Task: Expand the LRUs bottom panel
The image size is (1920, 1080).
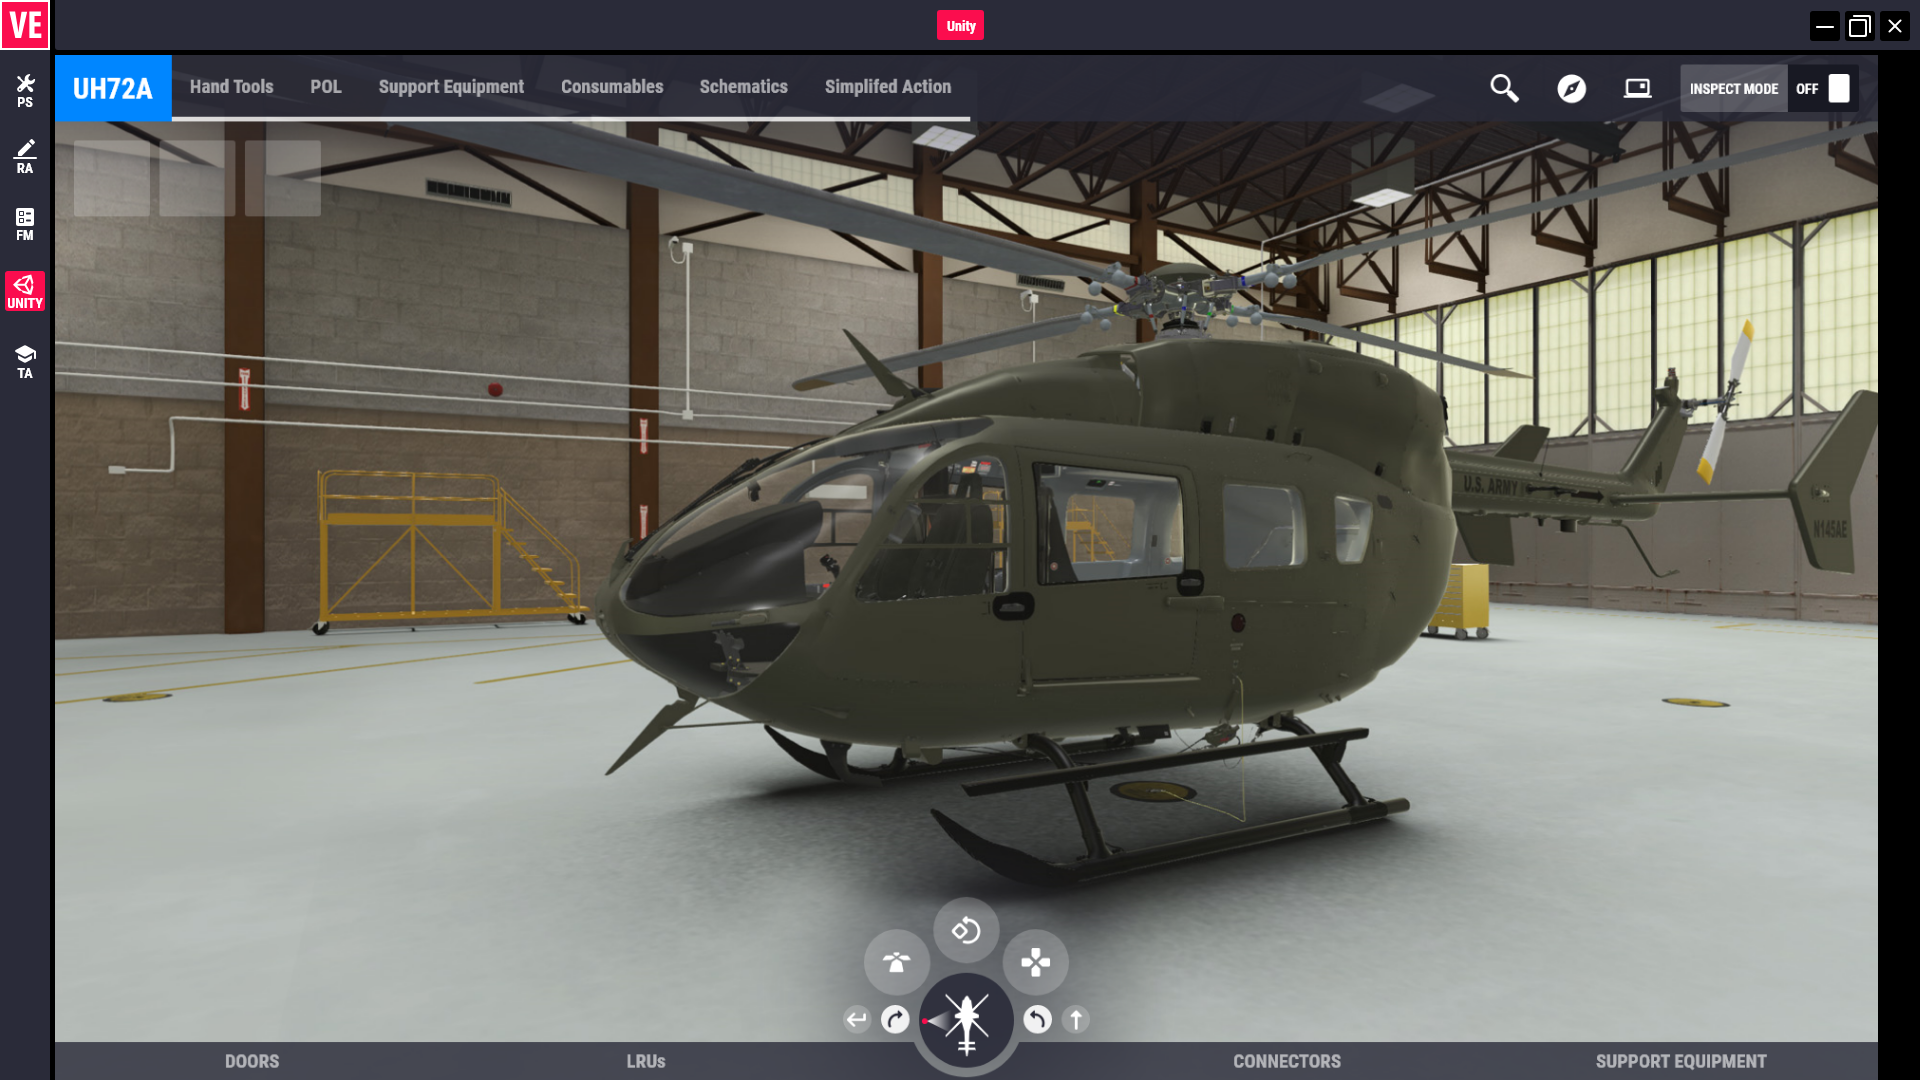Action: coord(645,1061)
